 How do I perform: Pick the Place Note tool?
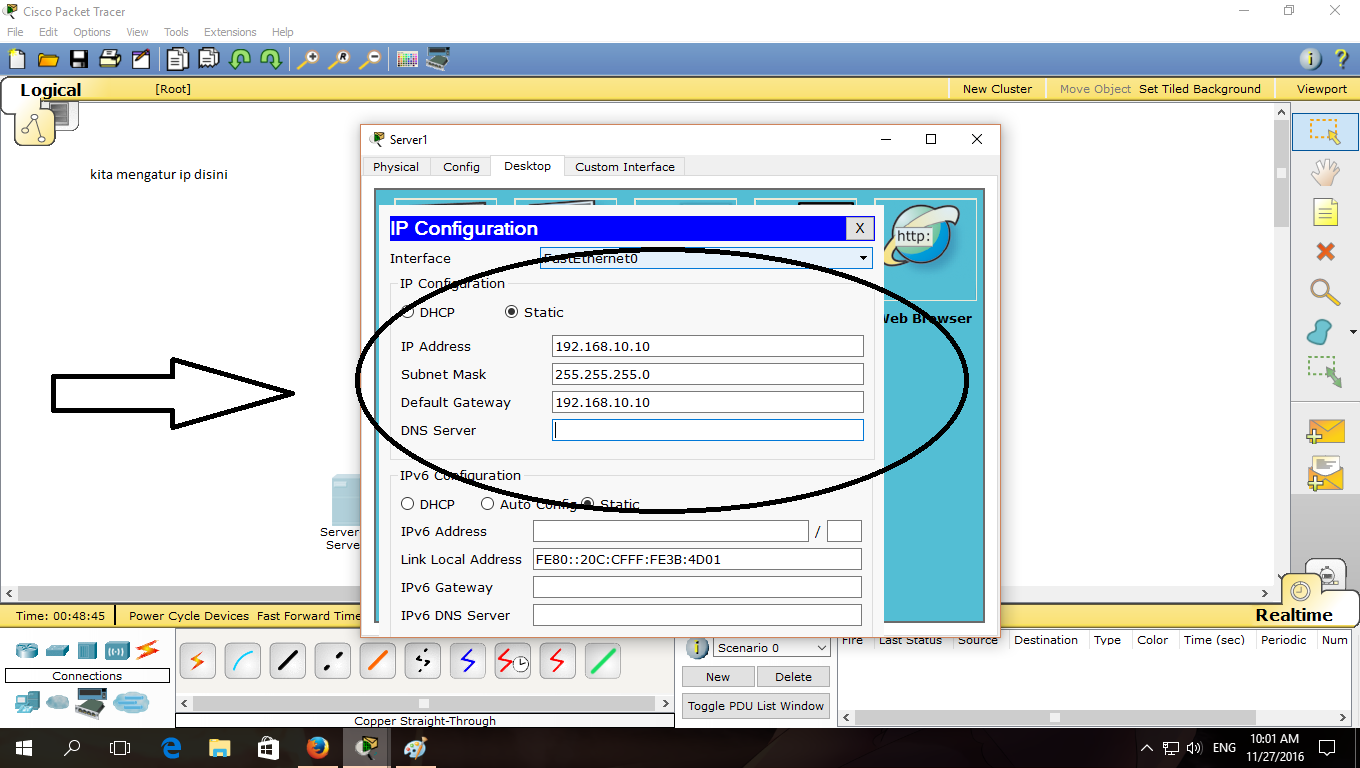[1325, 212]
